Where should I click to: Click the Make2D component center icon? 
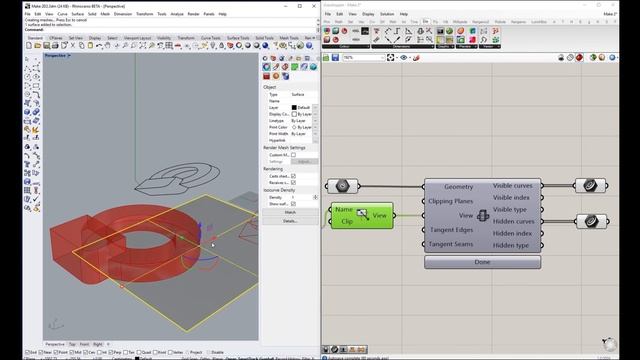(x=483, y=215)
